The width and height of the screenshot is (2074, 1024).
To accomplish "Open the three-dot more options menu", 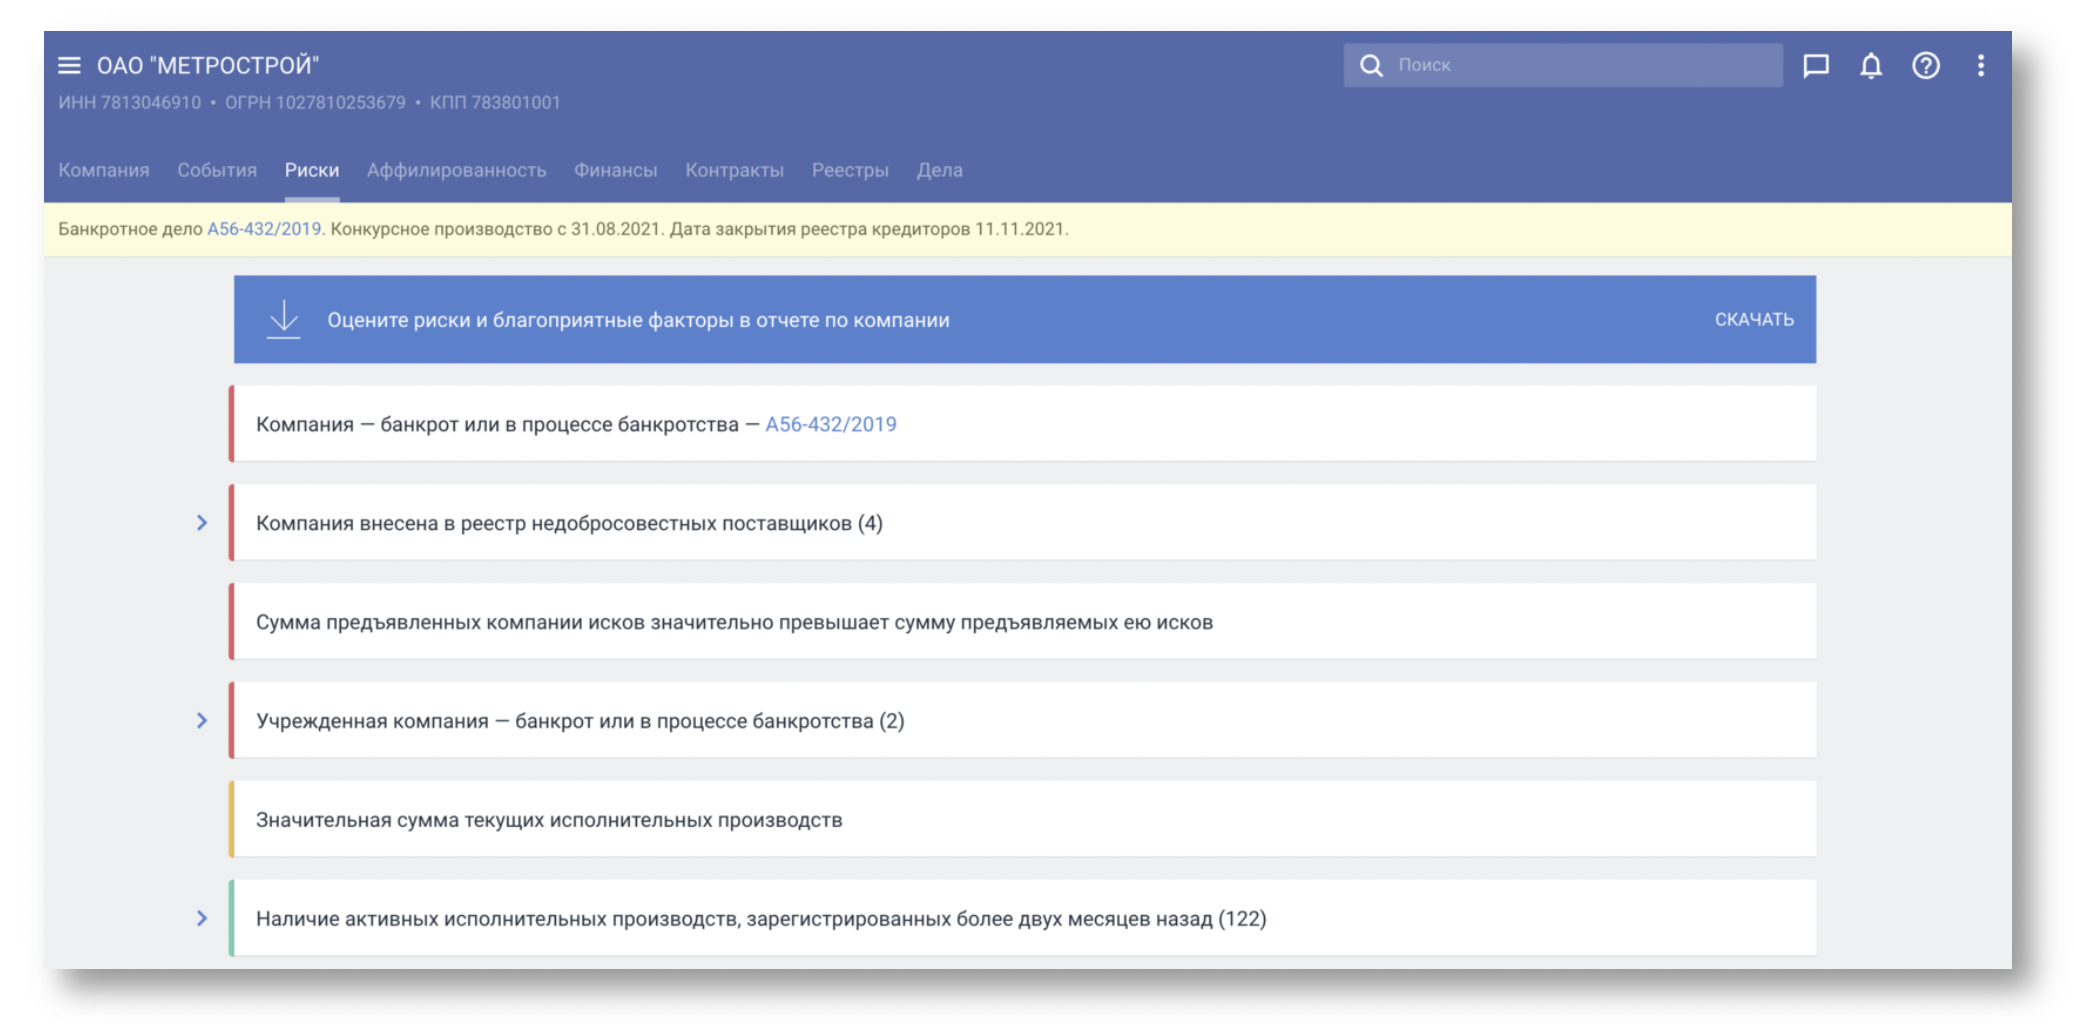I will click(x=1981, y=66).
